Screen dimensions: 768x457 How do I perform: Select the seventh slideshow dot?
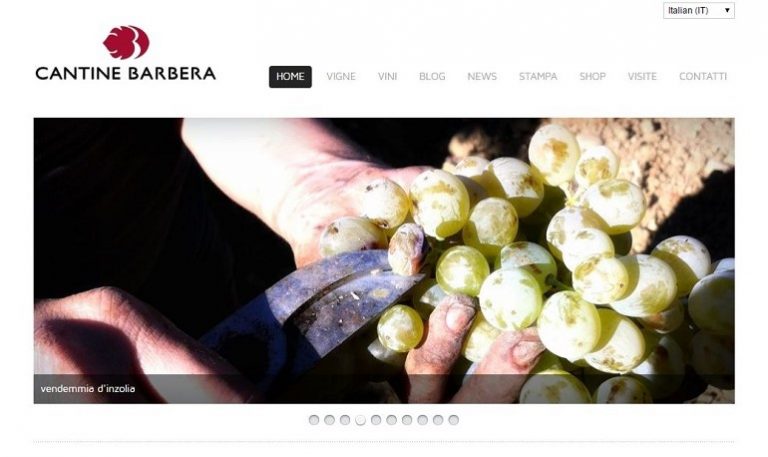coord(407,420)
